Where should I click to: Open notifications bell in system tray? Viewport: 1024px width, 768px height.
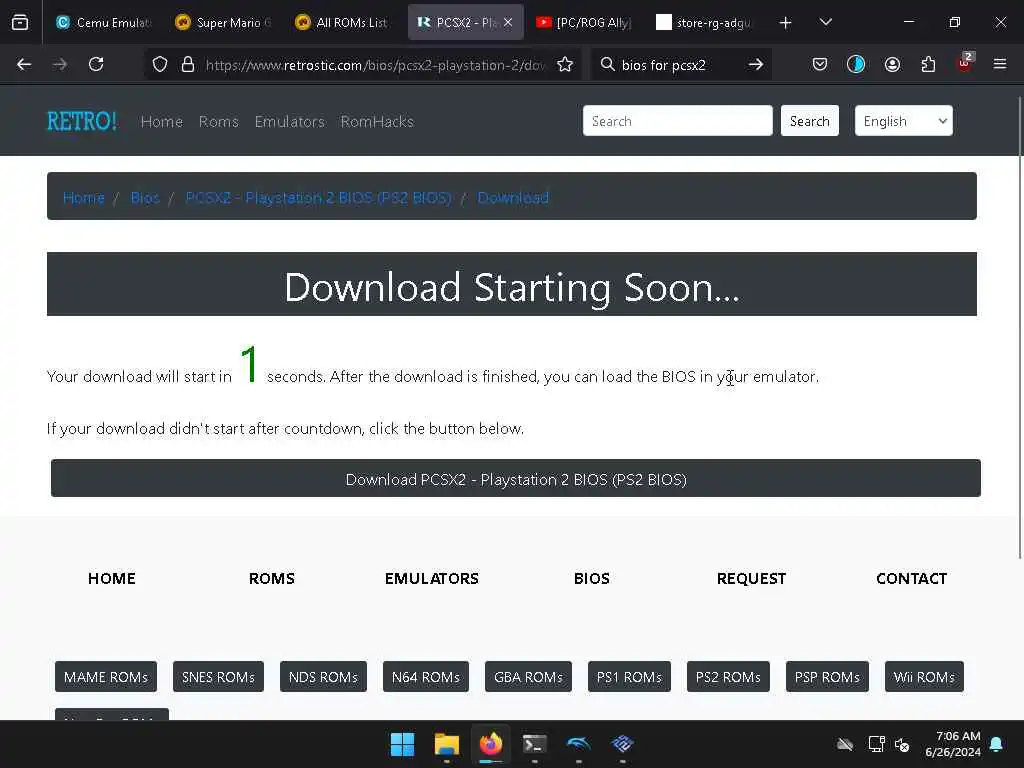[997, 744]
